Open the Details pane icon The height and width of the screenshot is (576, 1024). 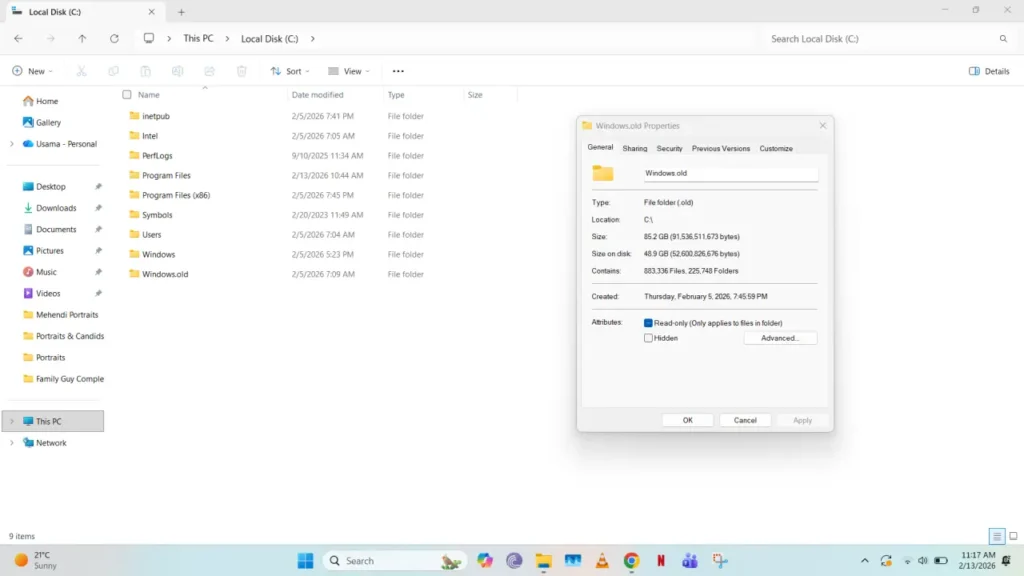(x=989, y=71)
